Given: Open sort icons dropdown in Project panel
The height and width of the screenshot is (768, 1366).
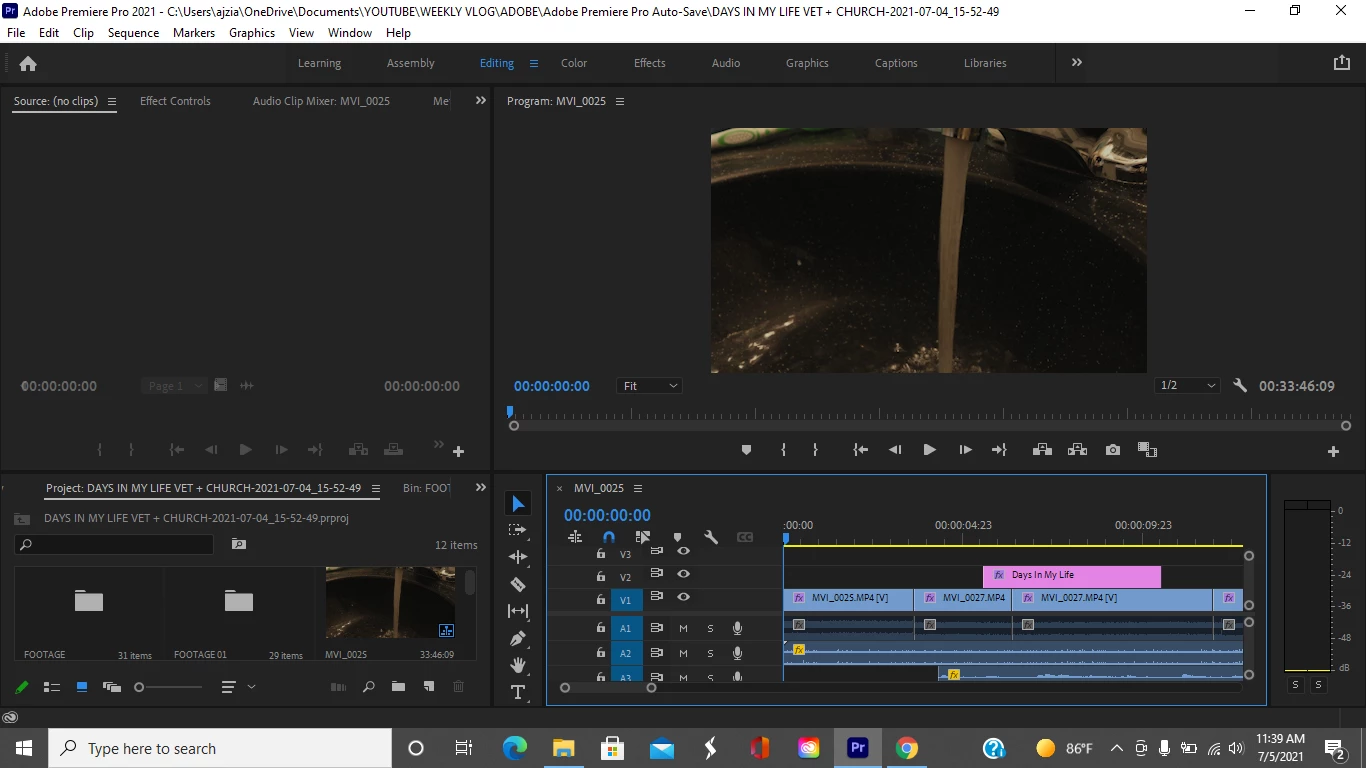Looking at the screenshot, I should click(x=238, y=687).
